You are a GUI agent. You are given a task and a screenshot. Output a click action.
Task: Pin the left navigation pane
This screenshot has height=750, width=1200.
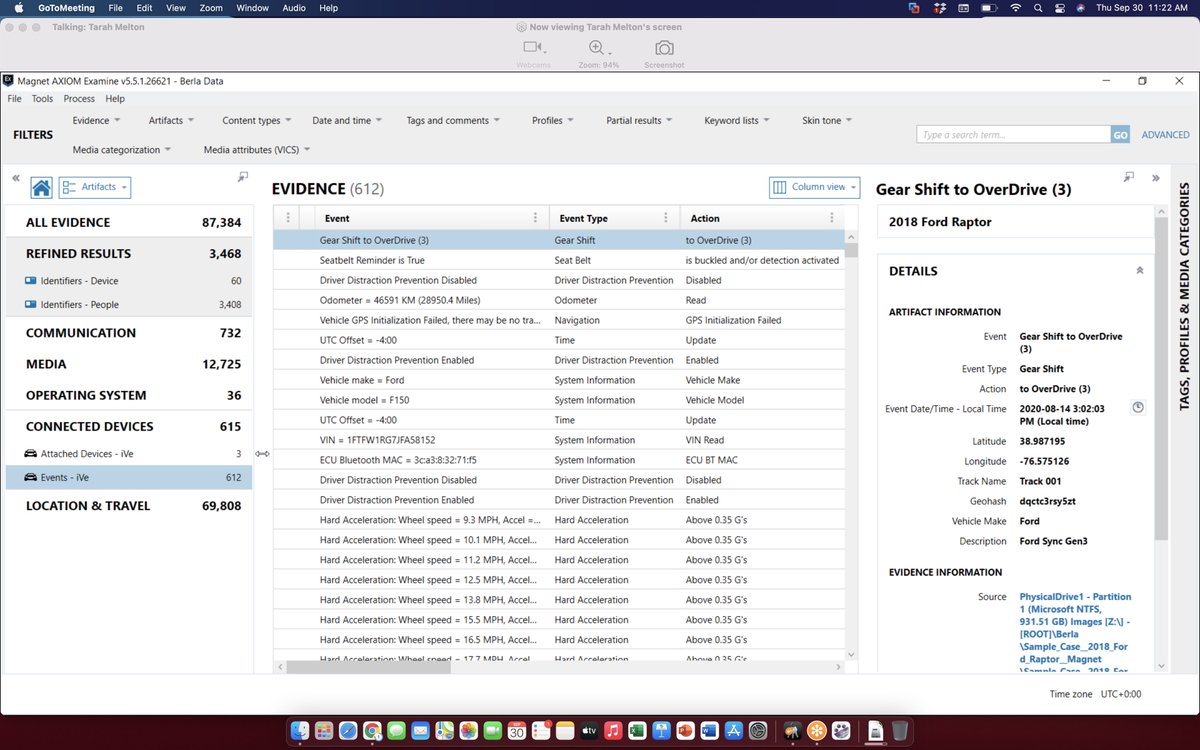(x=243, y=177)
